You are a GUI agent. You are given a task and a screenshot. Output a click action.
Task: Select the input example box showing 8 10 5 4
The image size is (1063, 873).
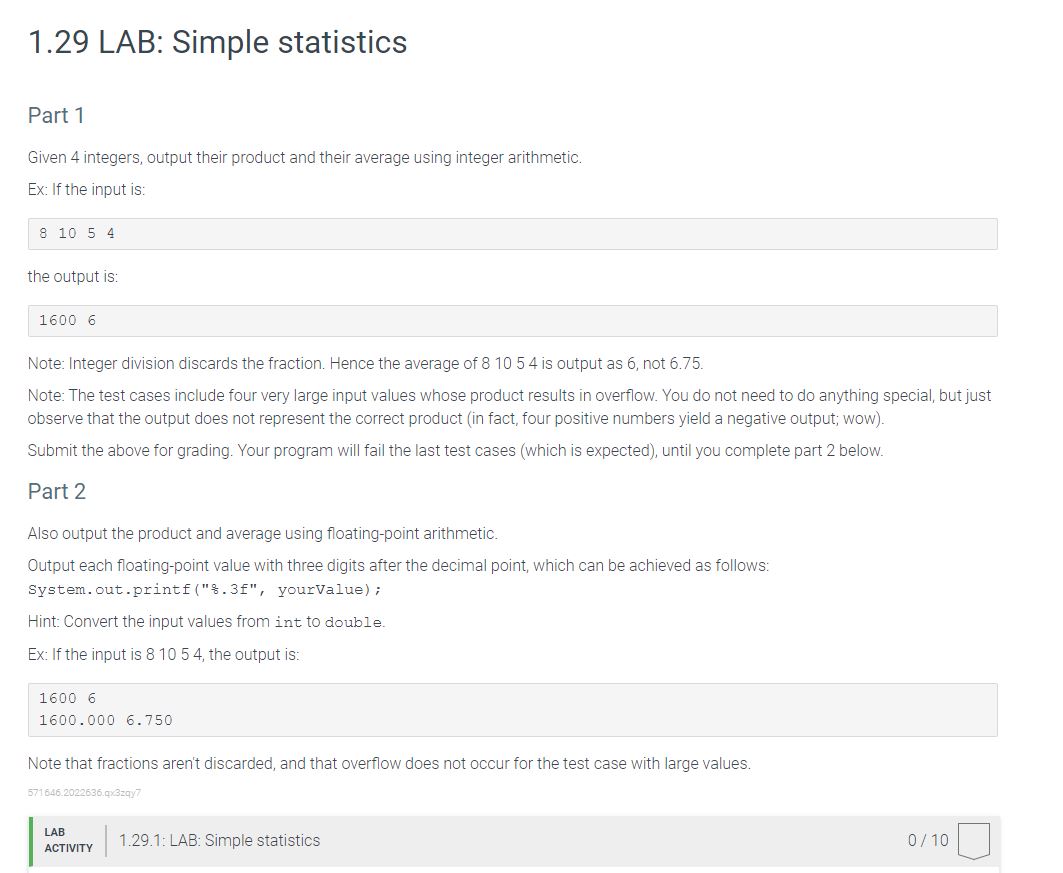[x=512, y=233]
